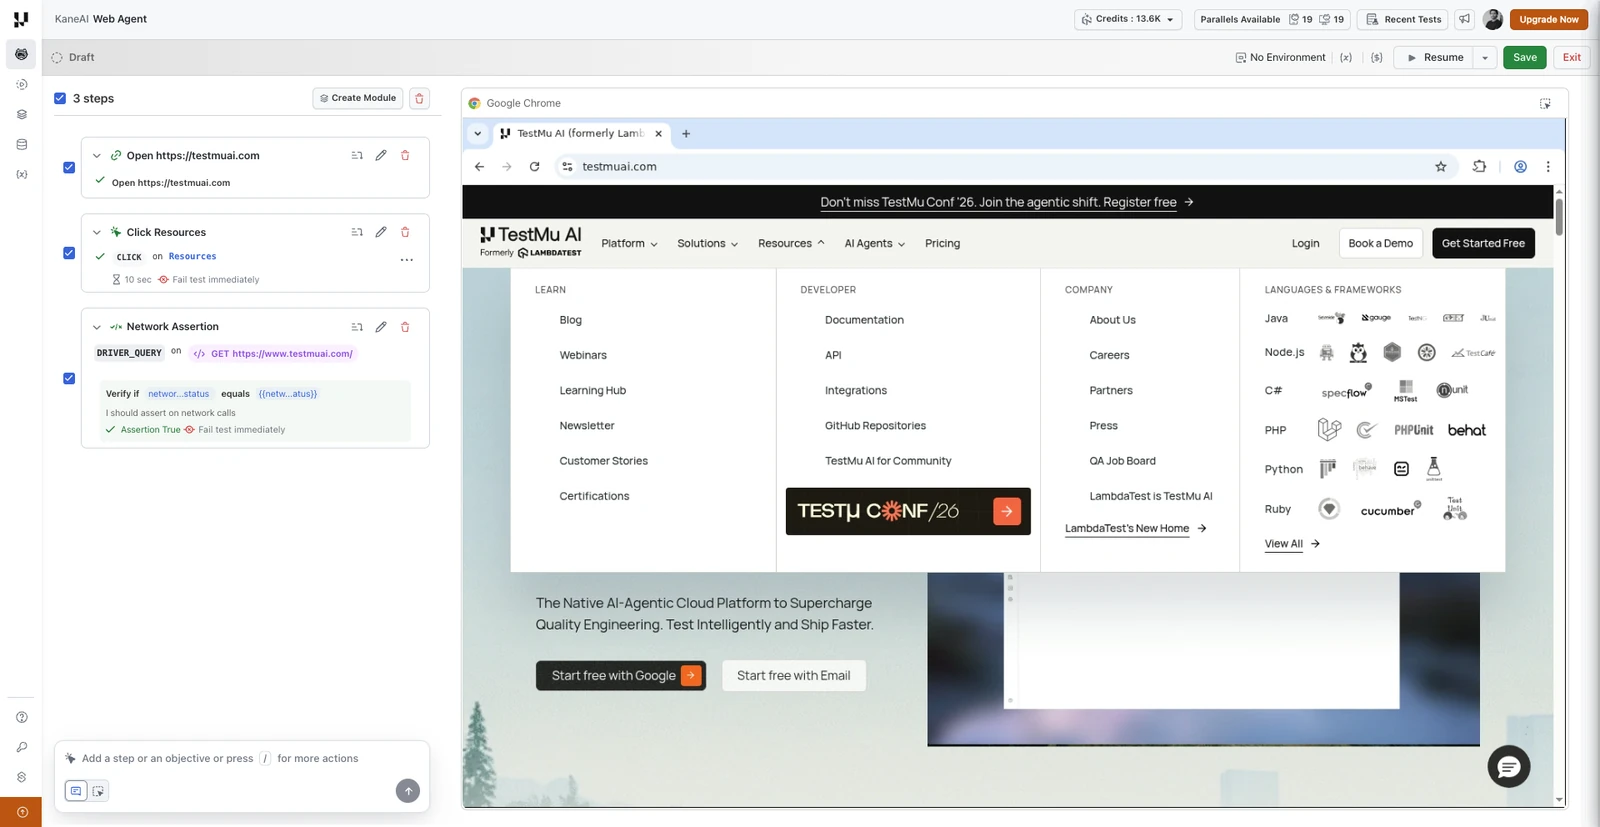Click the key icon in left sidebar

[21, 747]
